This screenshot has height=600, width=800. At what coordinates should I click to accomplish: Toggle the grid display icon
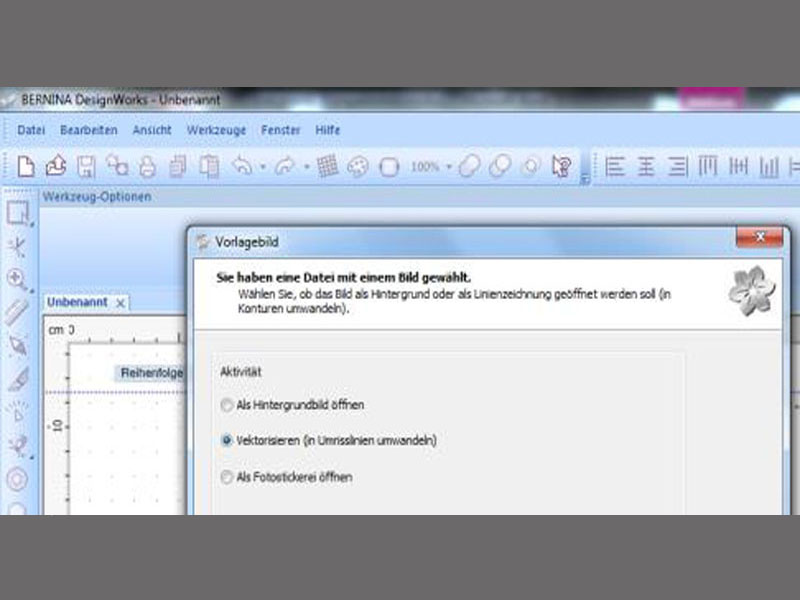(328, 166)
